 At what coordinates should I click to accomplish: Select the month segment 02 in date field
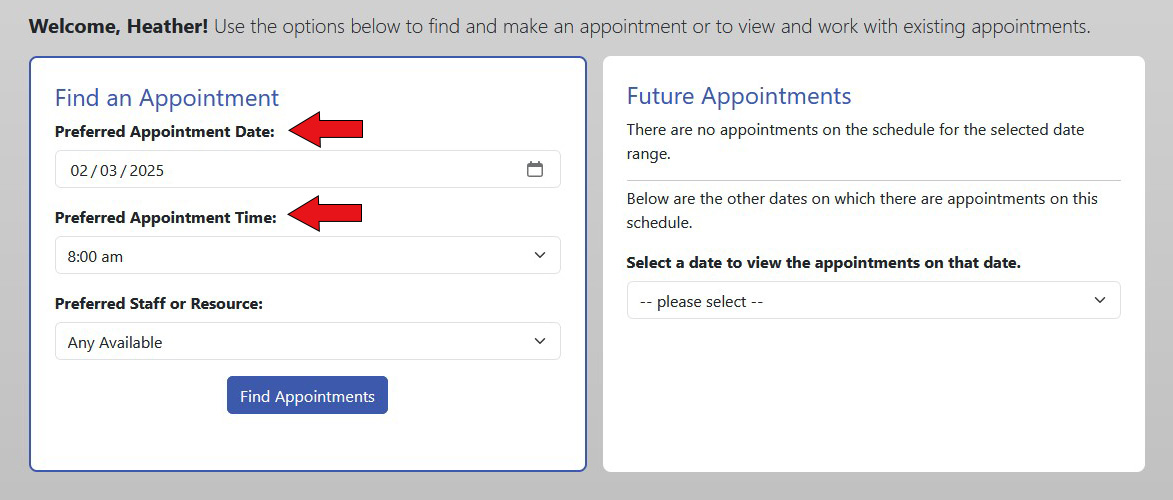point(79,171)
